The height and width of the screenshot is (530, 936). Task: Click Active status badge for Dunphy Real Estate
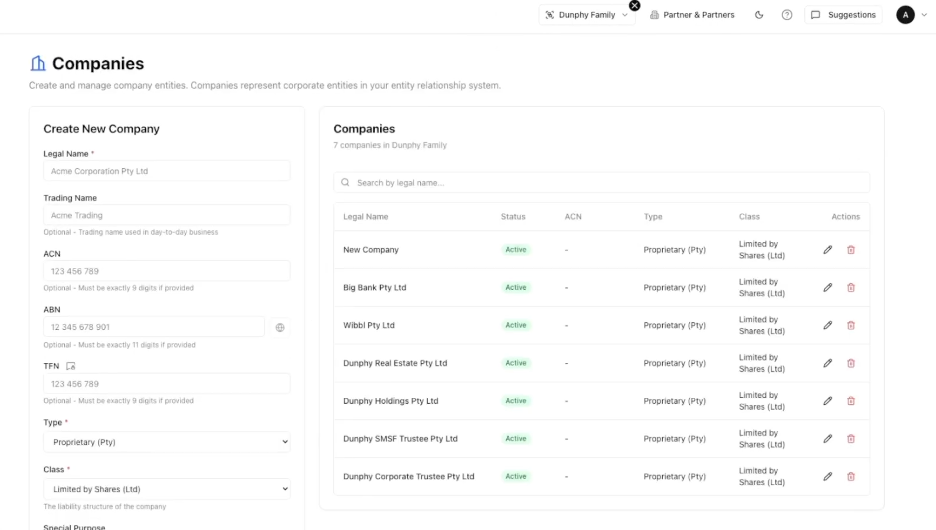515,363
